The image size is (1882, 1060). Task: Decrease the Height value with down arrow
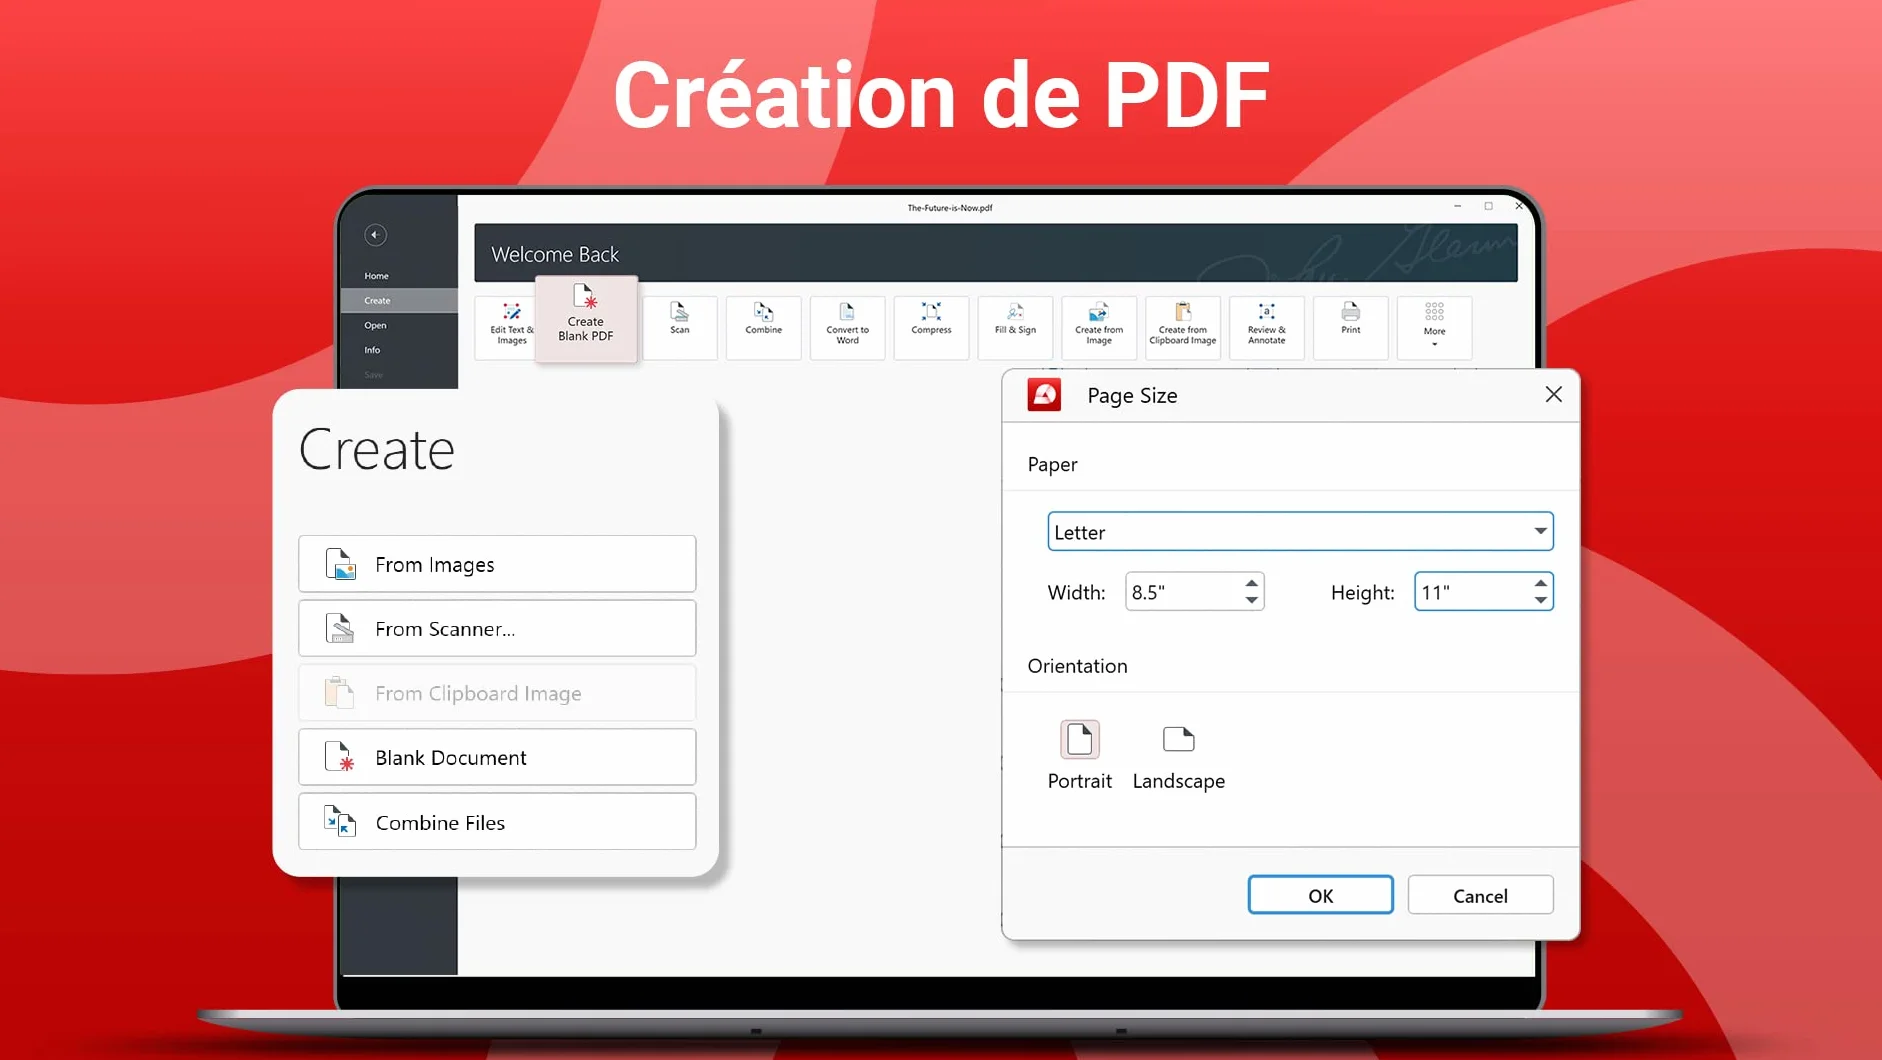pos(1541,600)
